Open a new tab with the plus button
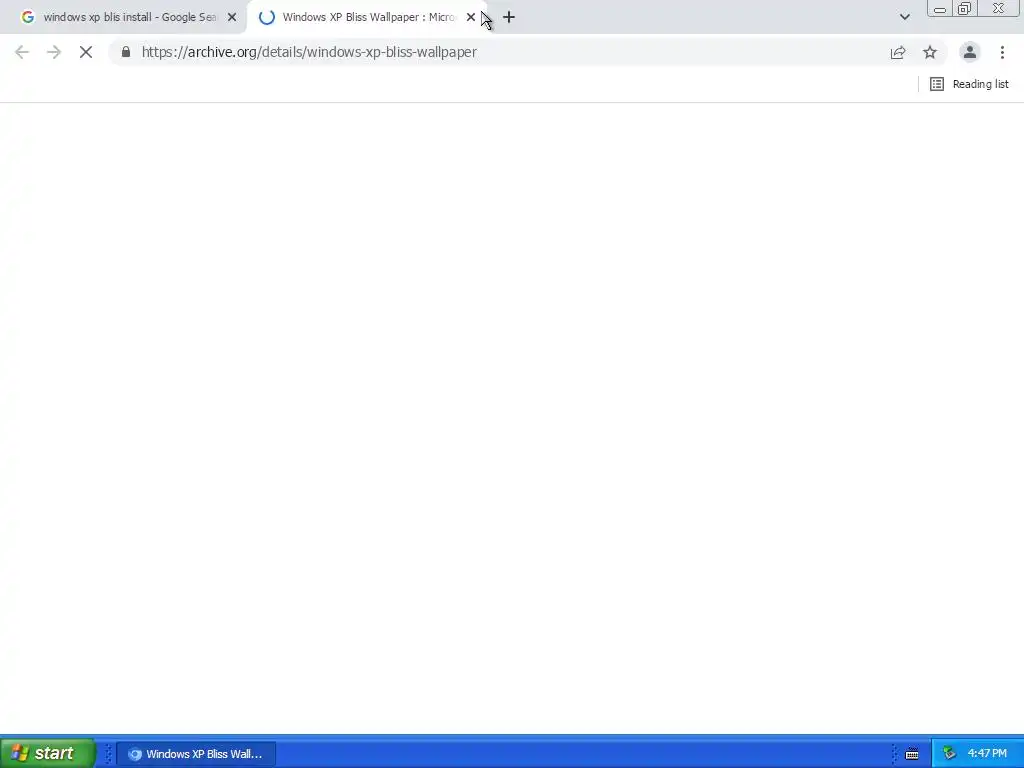1024x768 pixels. tap(509, 18)
